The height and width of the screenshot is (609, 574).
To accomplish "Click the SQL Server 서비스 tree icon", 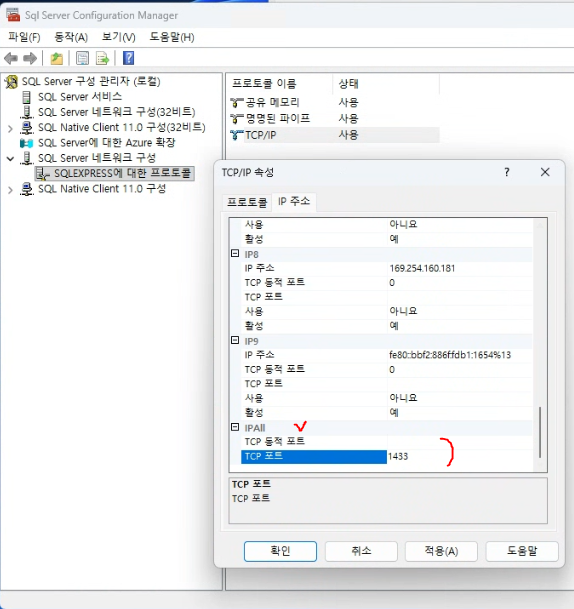I will (26, 97).
